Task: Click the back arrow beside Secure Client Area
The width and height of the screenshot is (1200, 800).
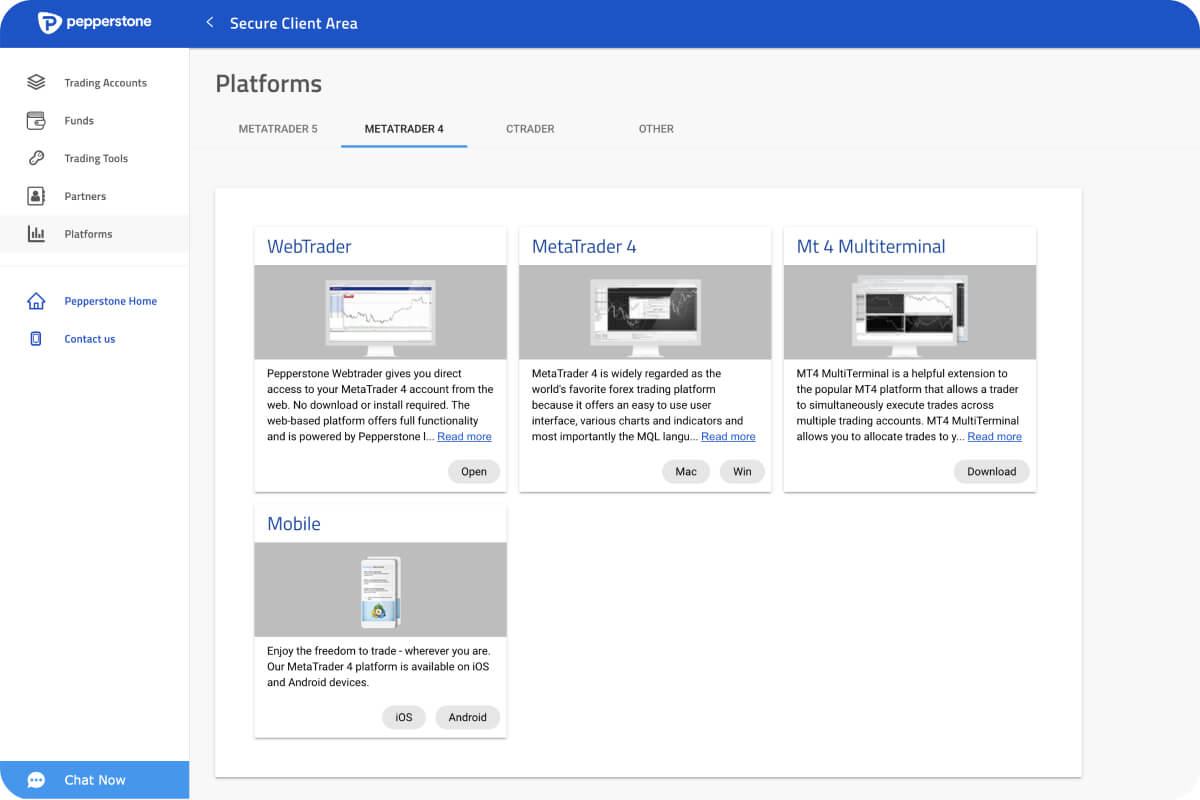Action: pos(209,22)
